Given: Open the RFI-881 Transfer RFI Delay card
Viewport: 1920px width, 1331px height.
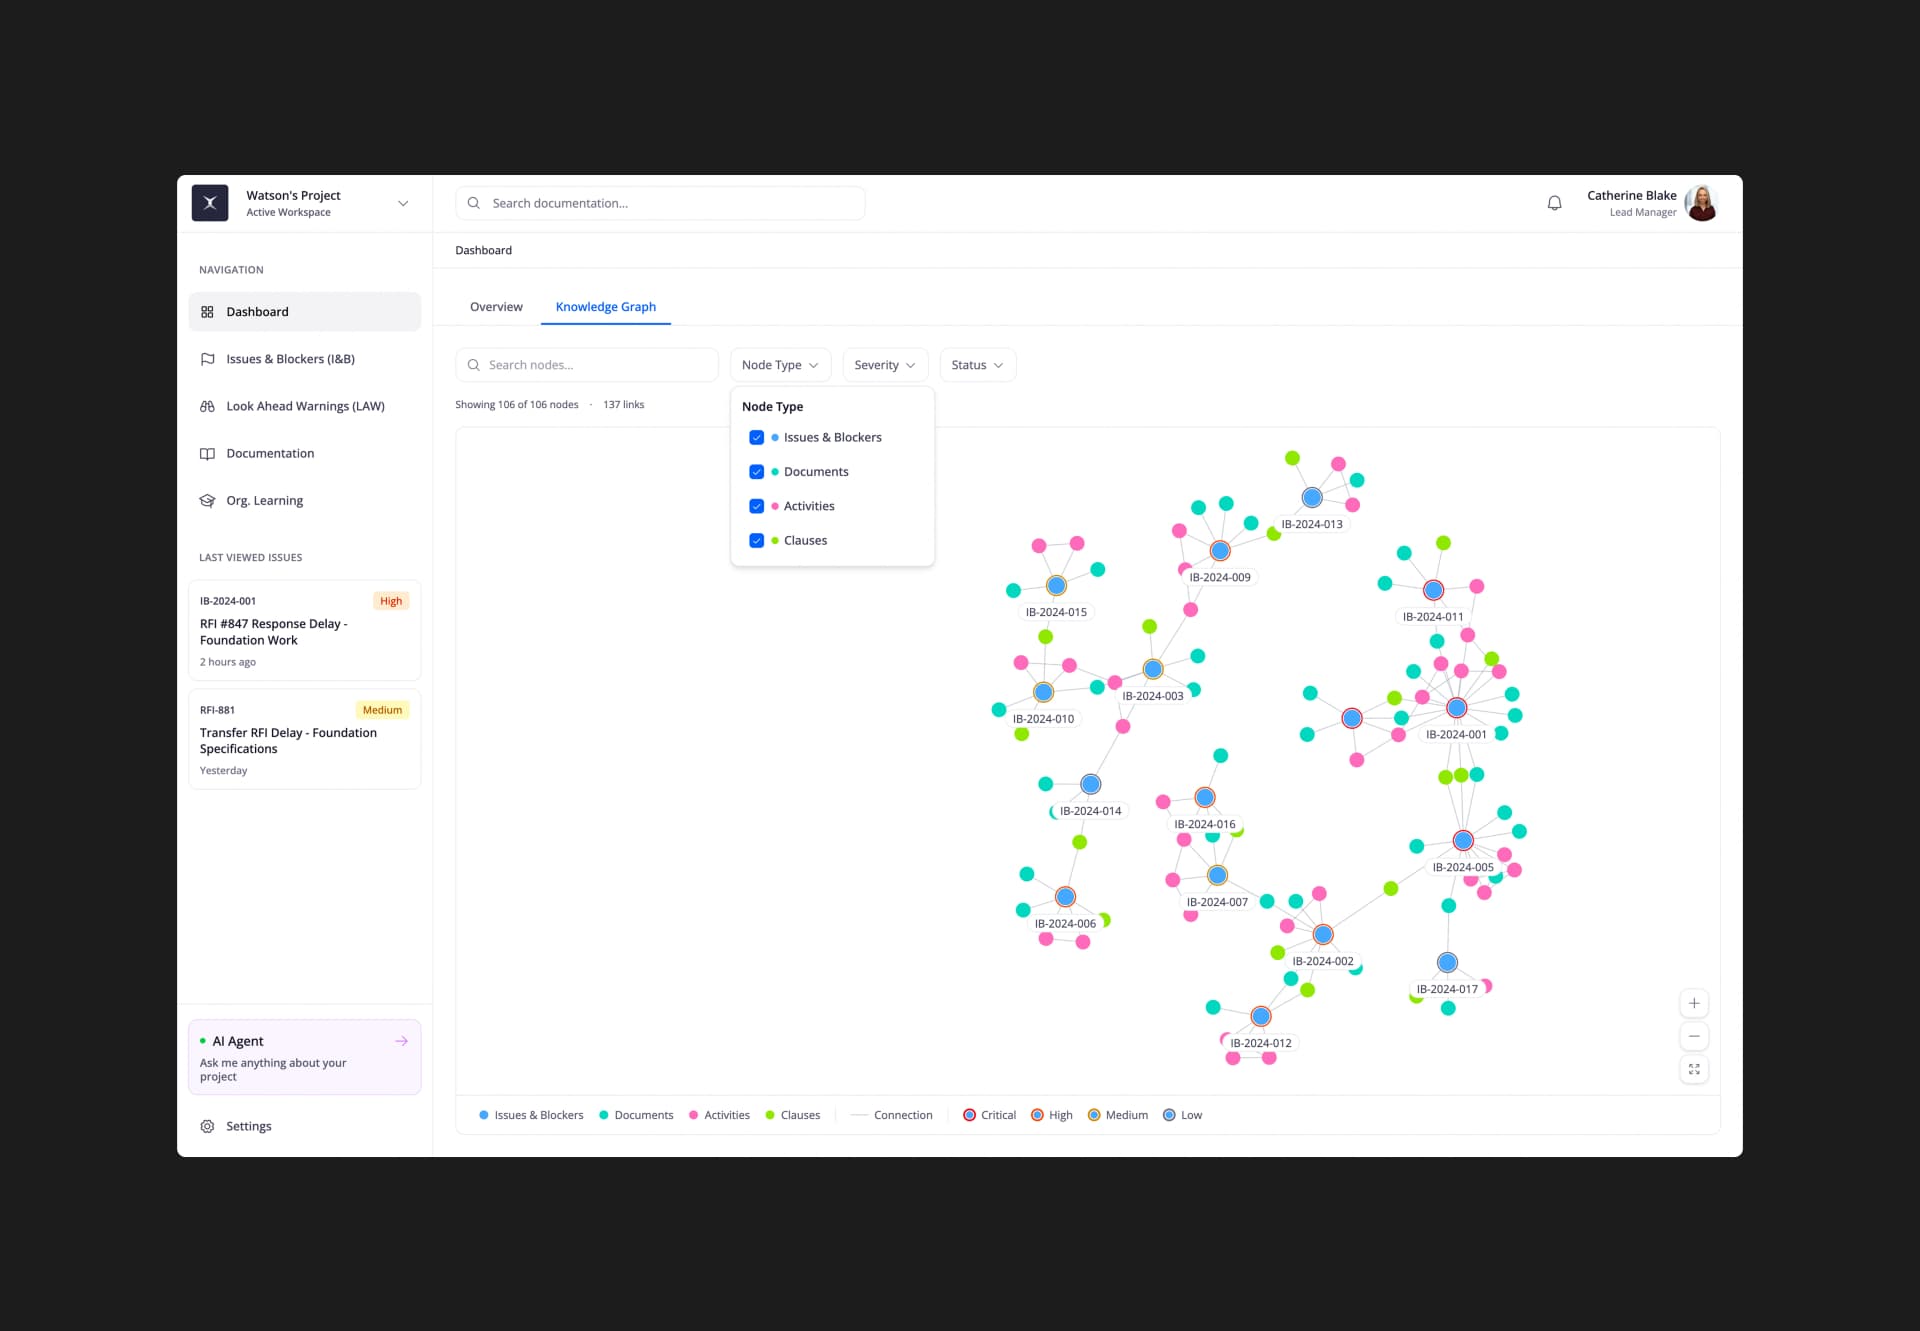Looking at the screenshot, I should coord(304,739).
